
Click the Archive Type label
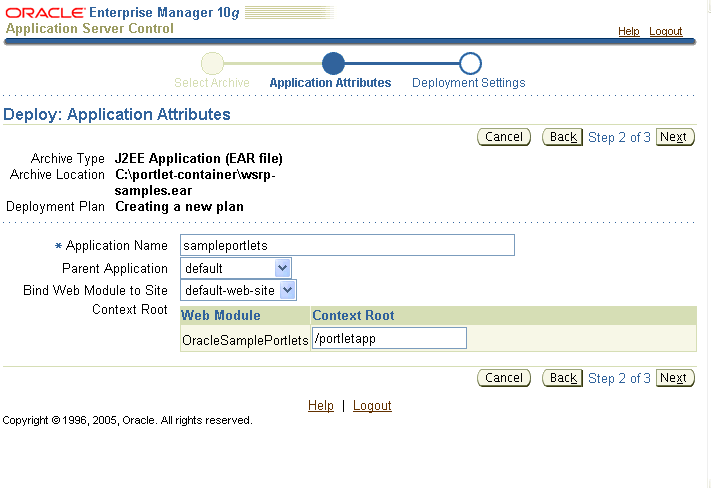[x=68, y=159]
